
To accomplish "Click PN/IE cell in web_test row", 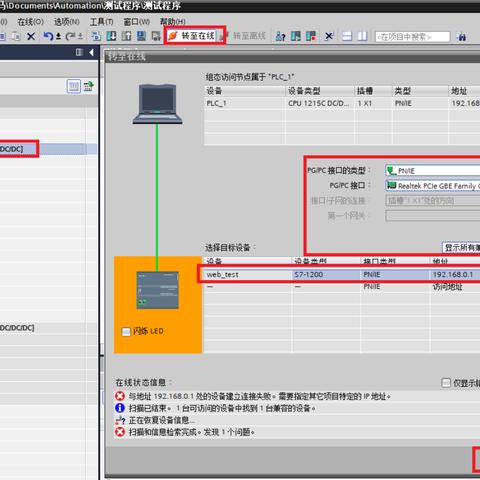I will coord(395,275).
